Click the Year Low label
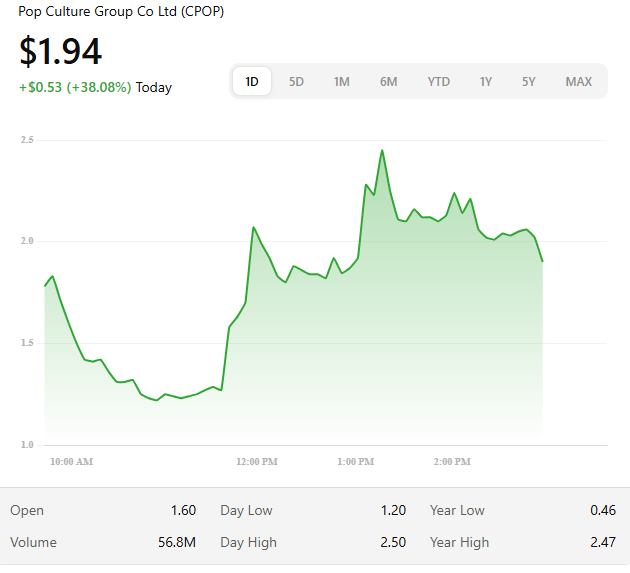 pos(457,510)
